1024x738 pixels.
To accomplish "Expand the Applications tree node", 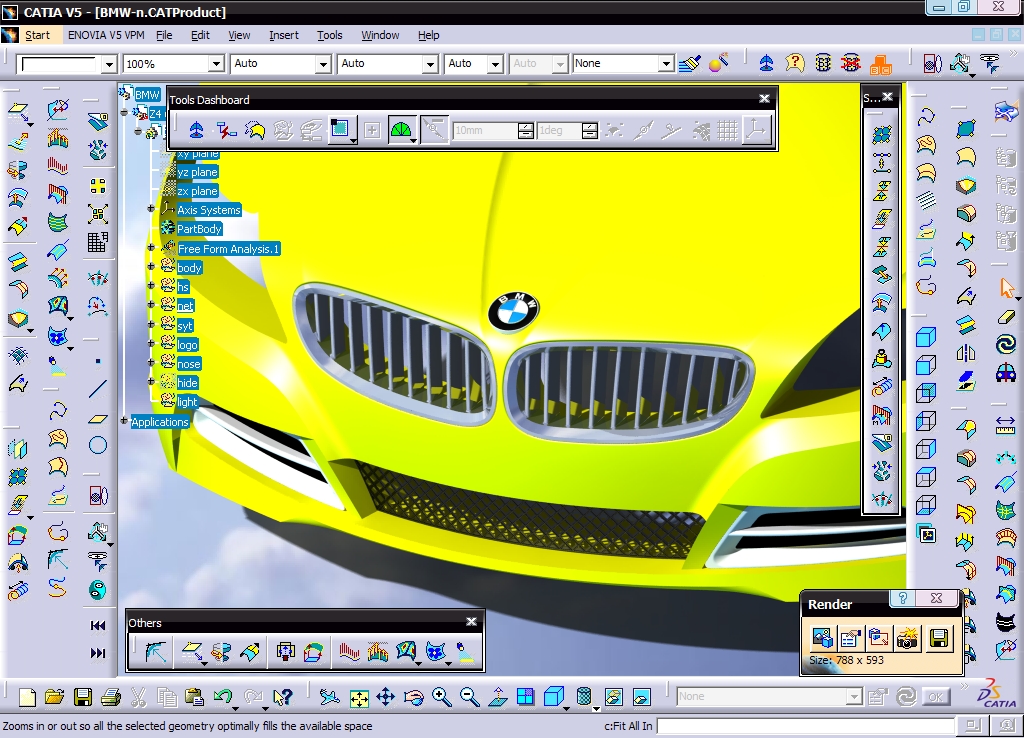I will pyautogui.click(x=123, y=421).
